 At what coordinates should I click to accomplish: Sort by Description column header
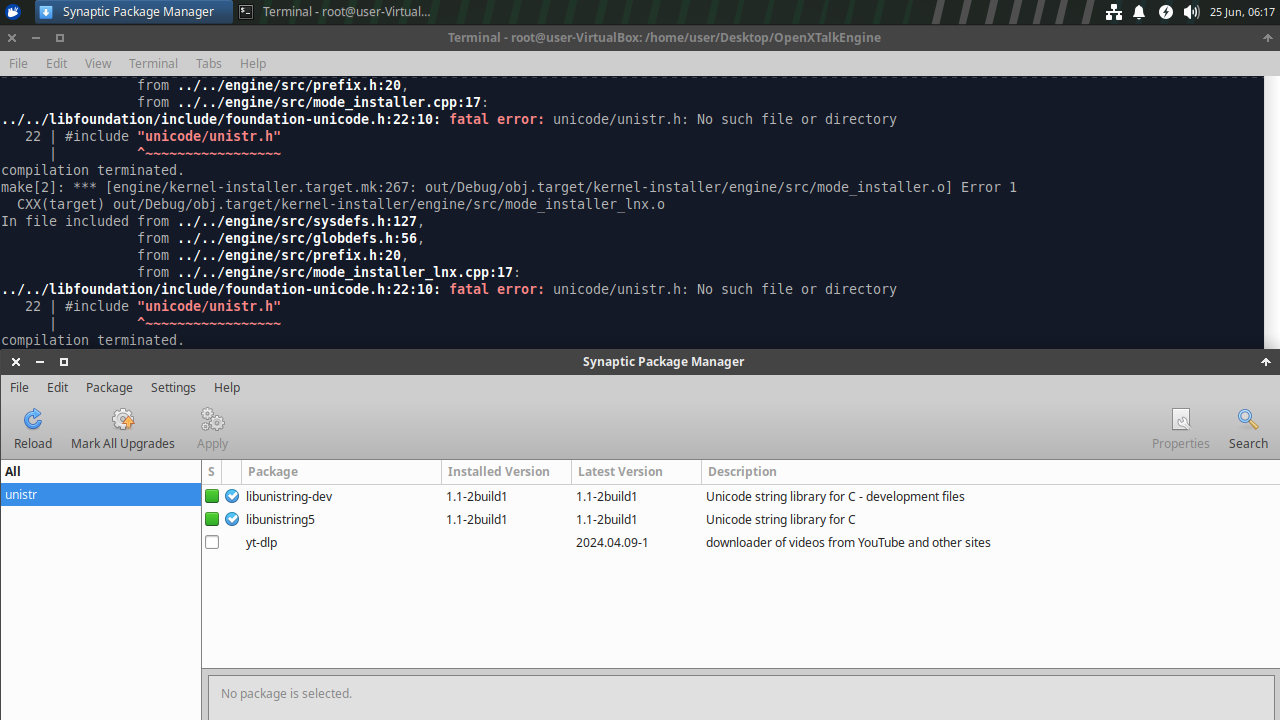point(990,471)
